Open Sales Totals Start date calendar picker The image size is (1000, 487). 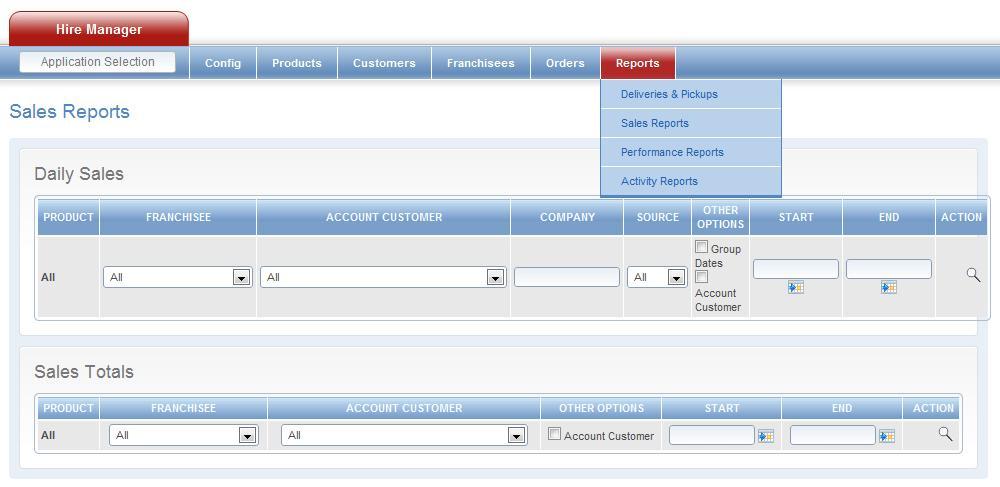coord(766,436)
